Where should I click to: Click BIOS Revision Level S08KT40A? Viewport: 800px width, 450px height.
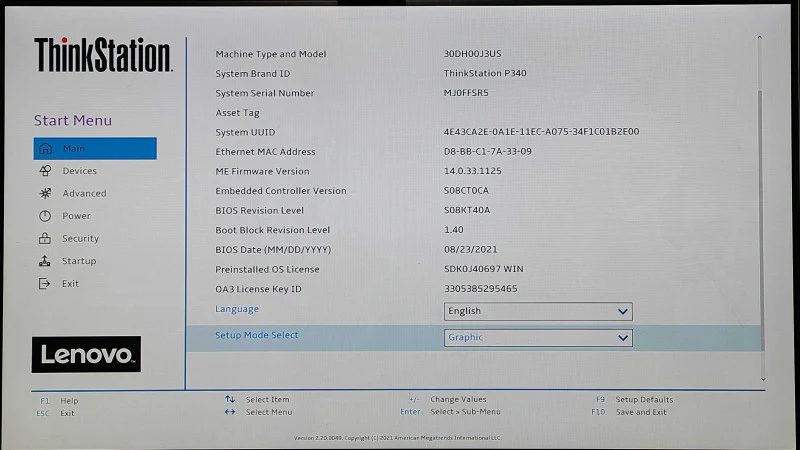click(x=467, y=210)
